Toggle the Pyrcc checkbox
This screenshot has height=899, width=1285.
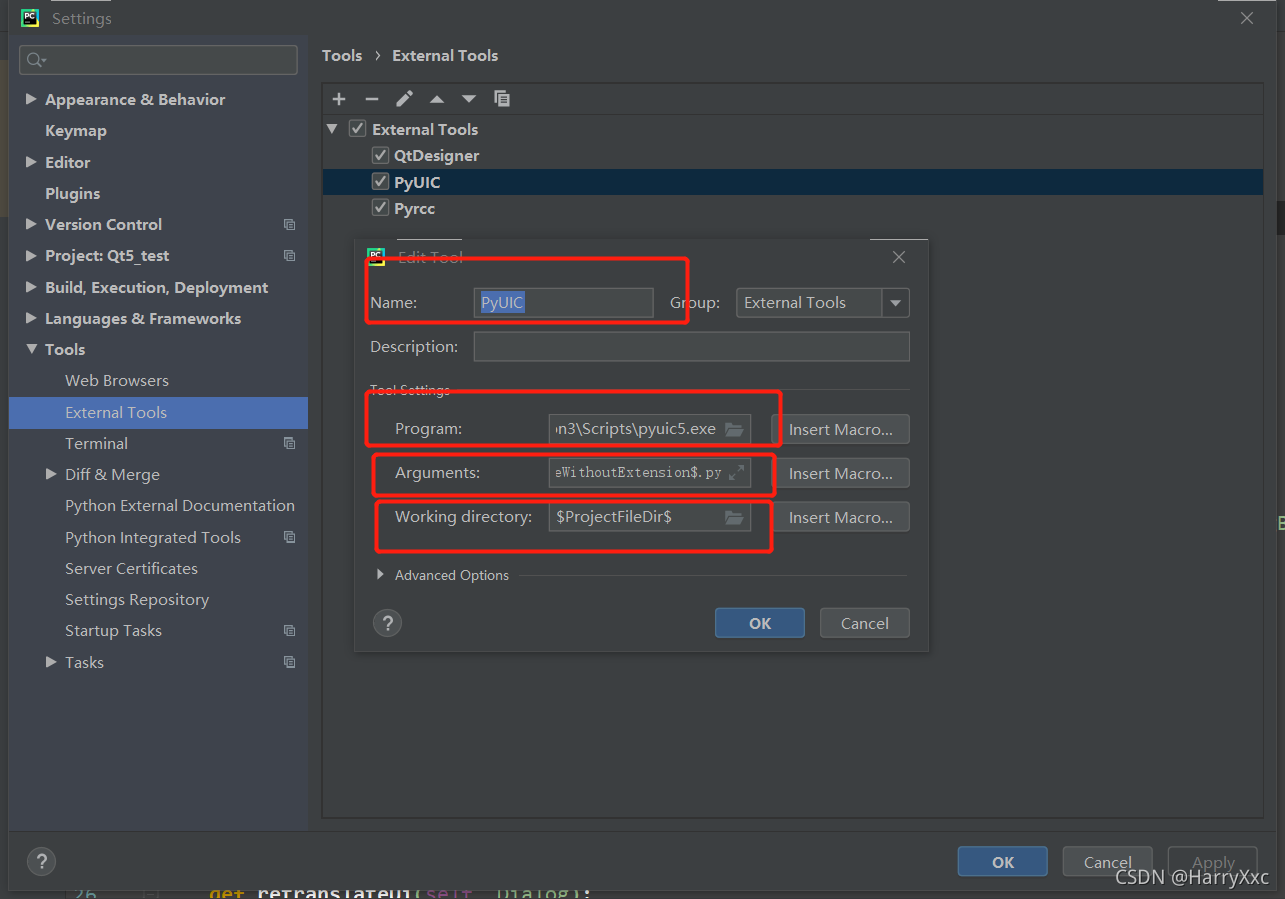point(380,208)
